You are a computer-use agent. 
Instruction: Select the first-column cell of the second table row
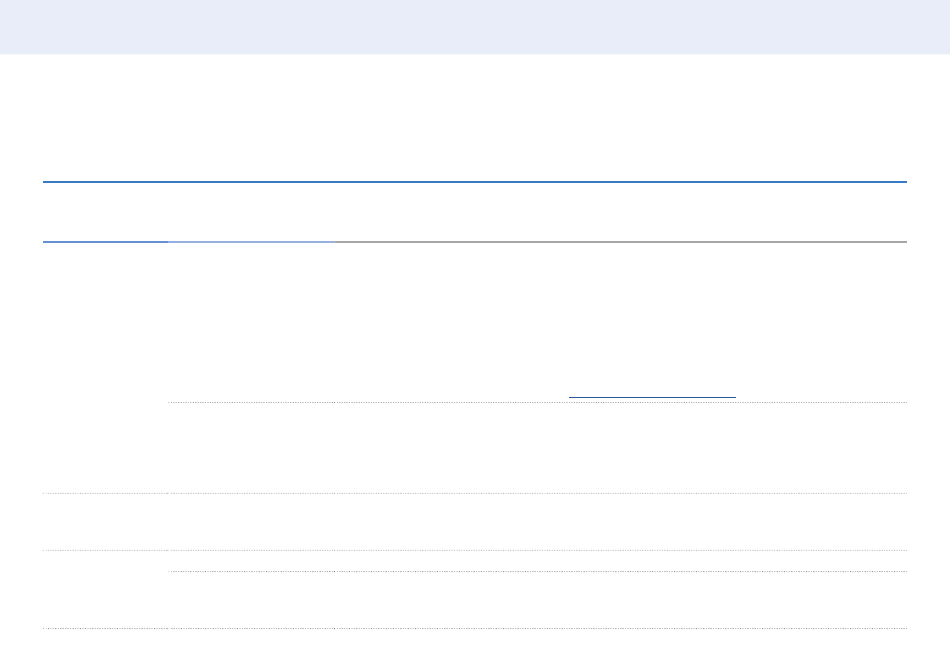[105, 521]
